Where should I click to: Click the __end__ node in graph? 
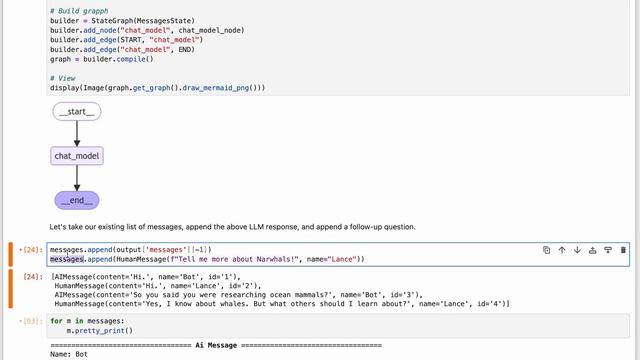coord(77,200)
